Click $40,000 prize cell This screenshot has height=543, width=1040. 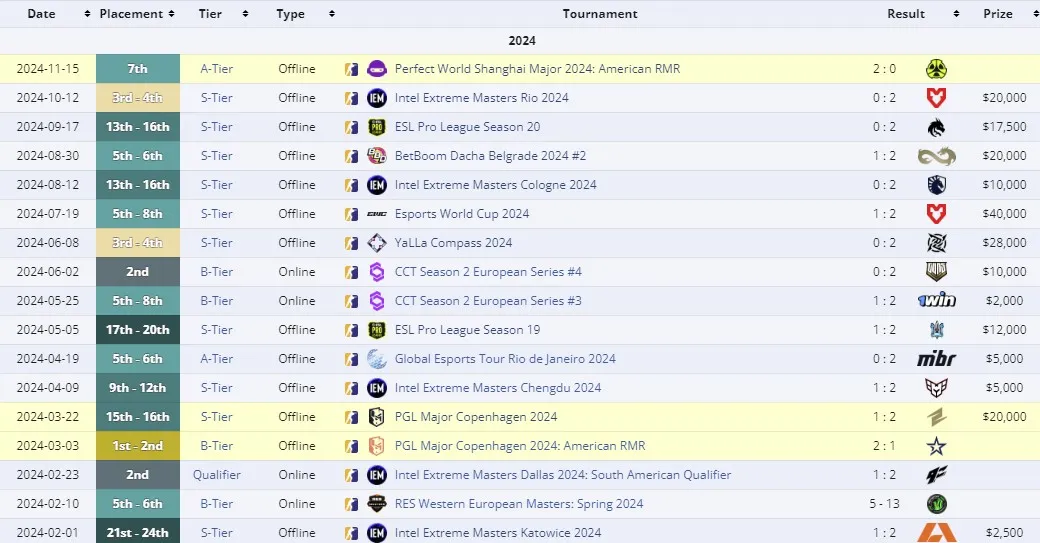(1004, 214)
